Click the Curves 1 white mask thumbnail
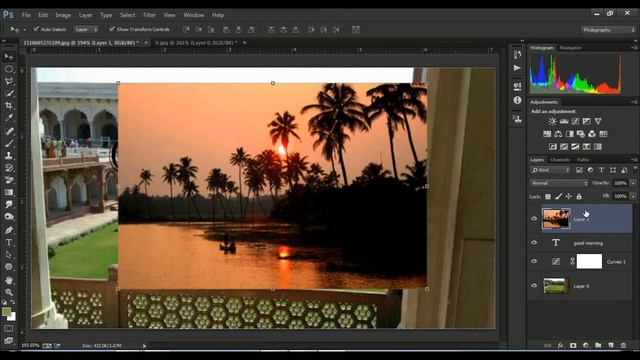The height and width of the screenshot is (360, 640). pos(589,261)
